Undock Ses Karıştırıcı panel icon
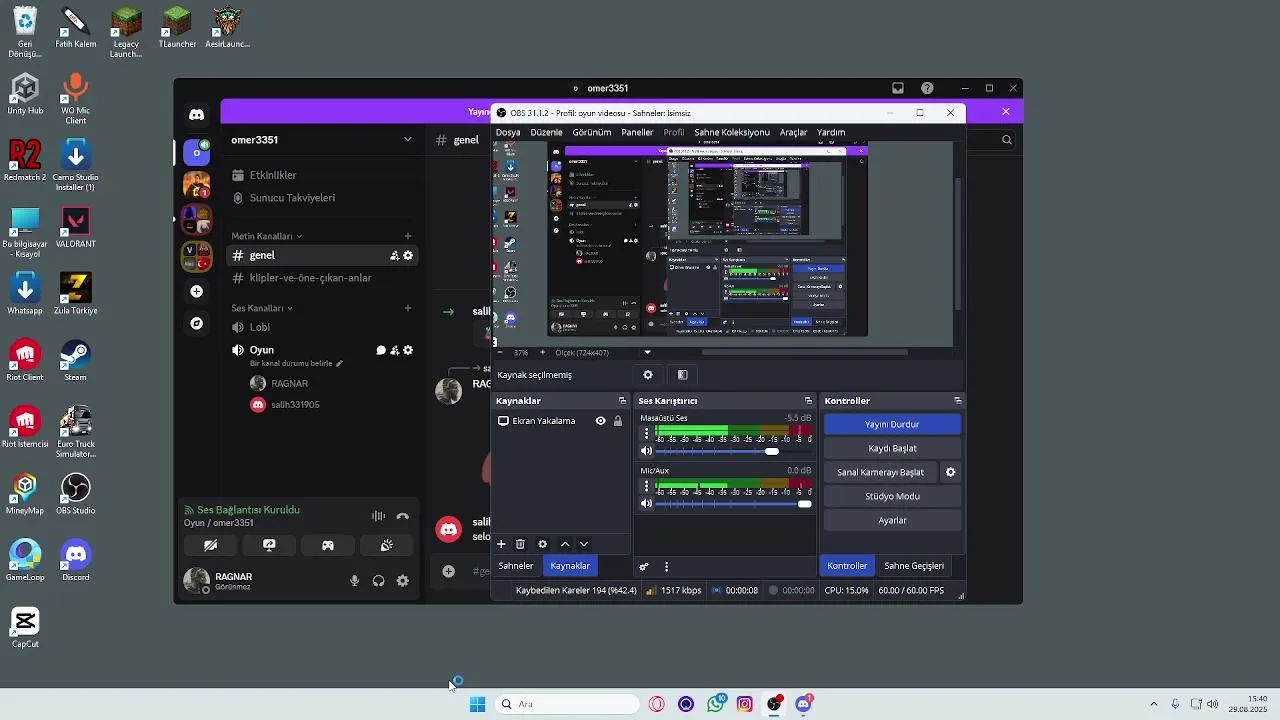The height and width of the screenshot is (720, 1280). [808, 401]
